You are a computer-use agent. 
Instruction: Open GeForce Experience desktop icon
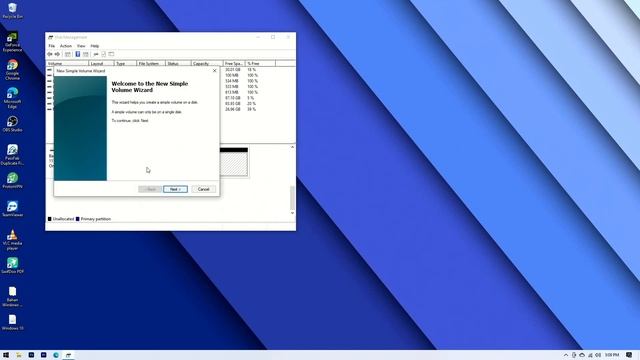point(12,42)
